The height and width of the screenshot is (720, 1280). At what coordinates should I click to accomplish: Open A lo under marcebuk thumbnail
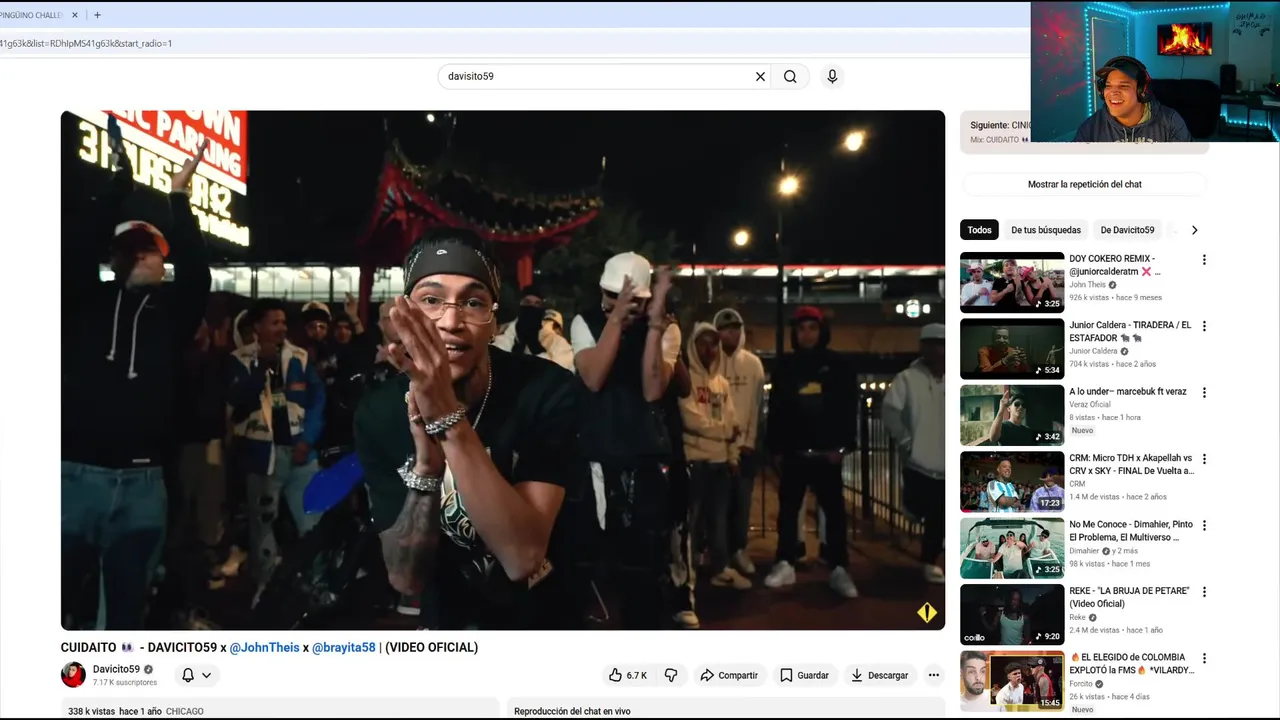1012,415
